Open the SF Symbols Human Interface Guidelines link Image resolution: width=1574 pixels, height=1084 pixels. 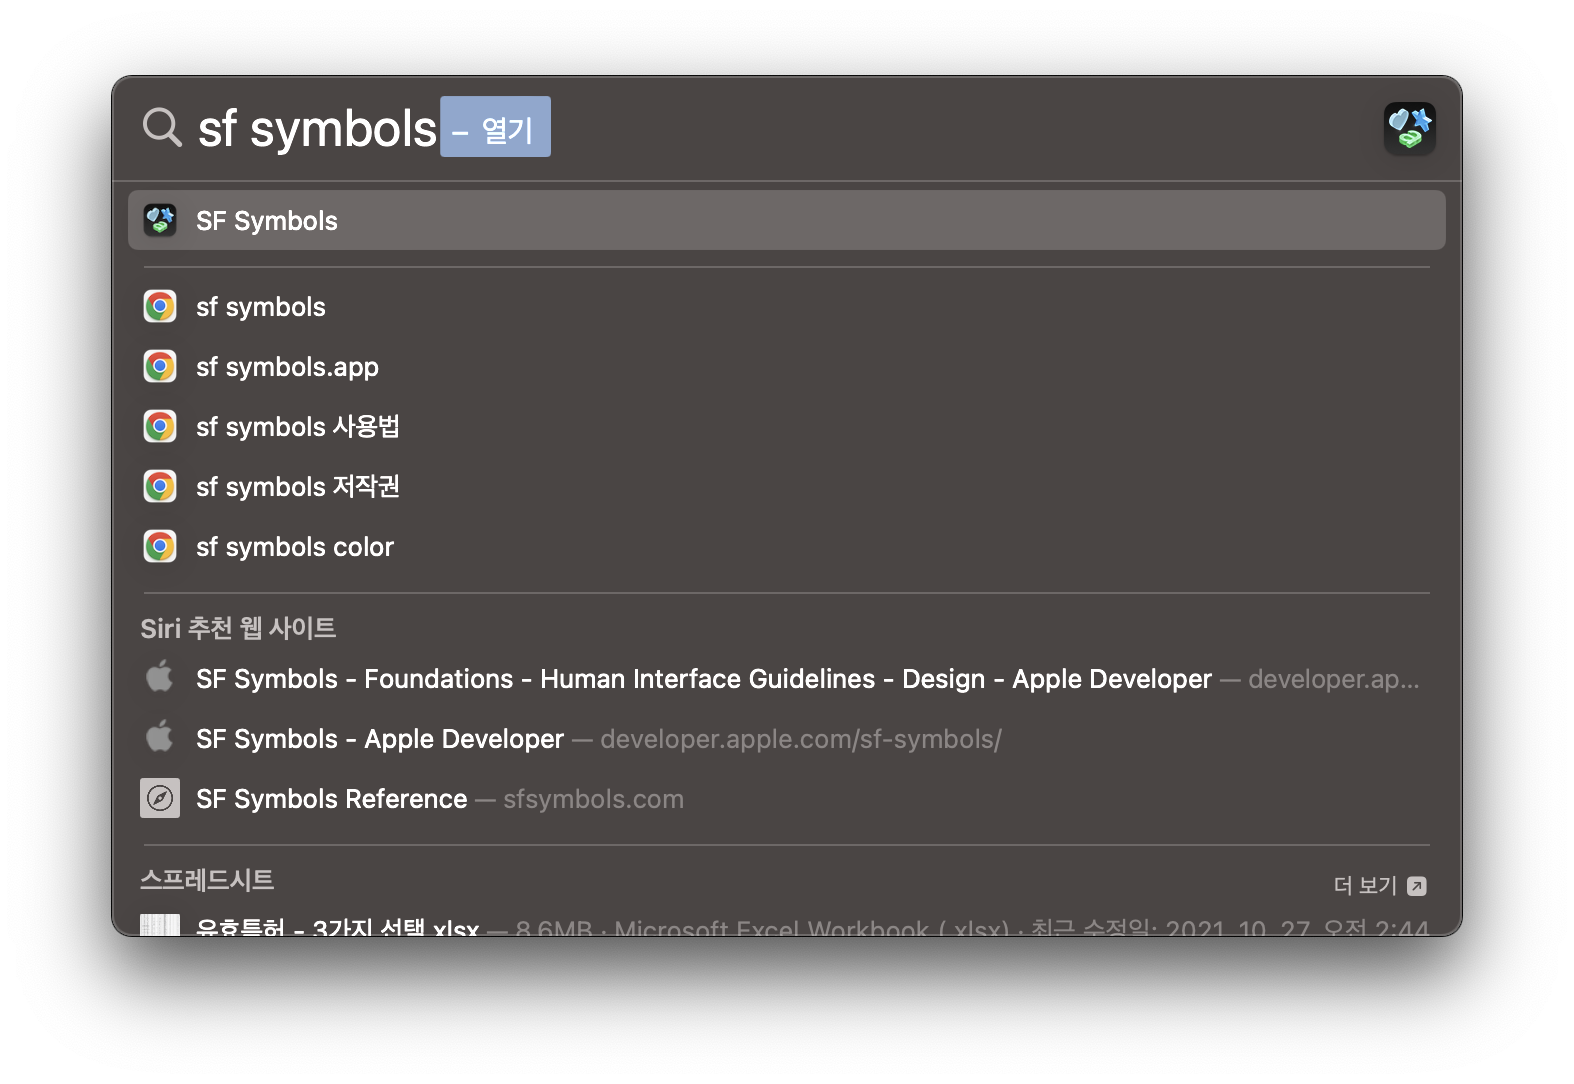787,679
